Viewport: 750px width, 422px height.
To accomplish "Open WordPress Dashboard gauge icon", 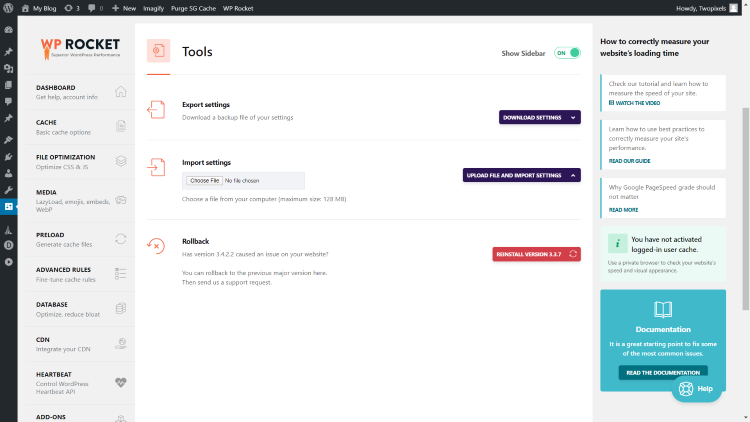I will click(x=8, y=30).
